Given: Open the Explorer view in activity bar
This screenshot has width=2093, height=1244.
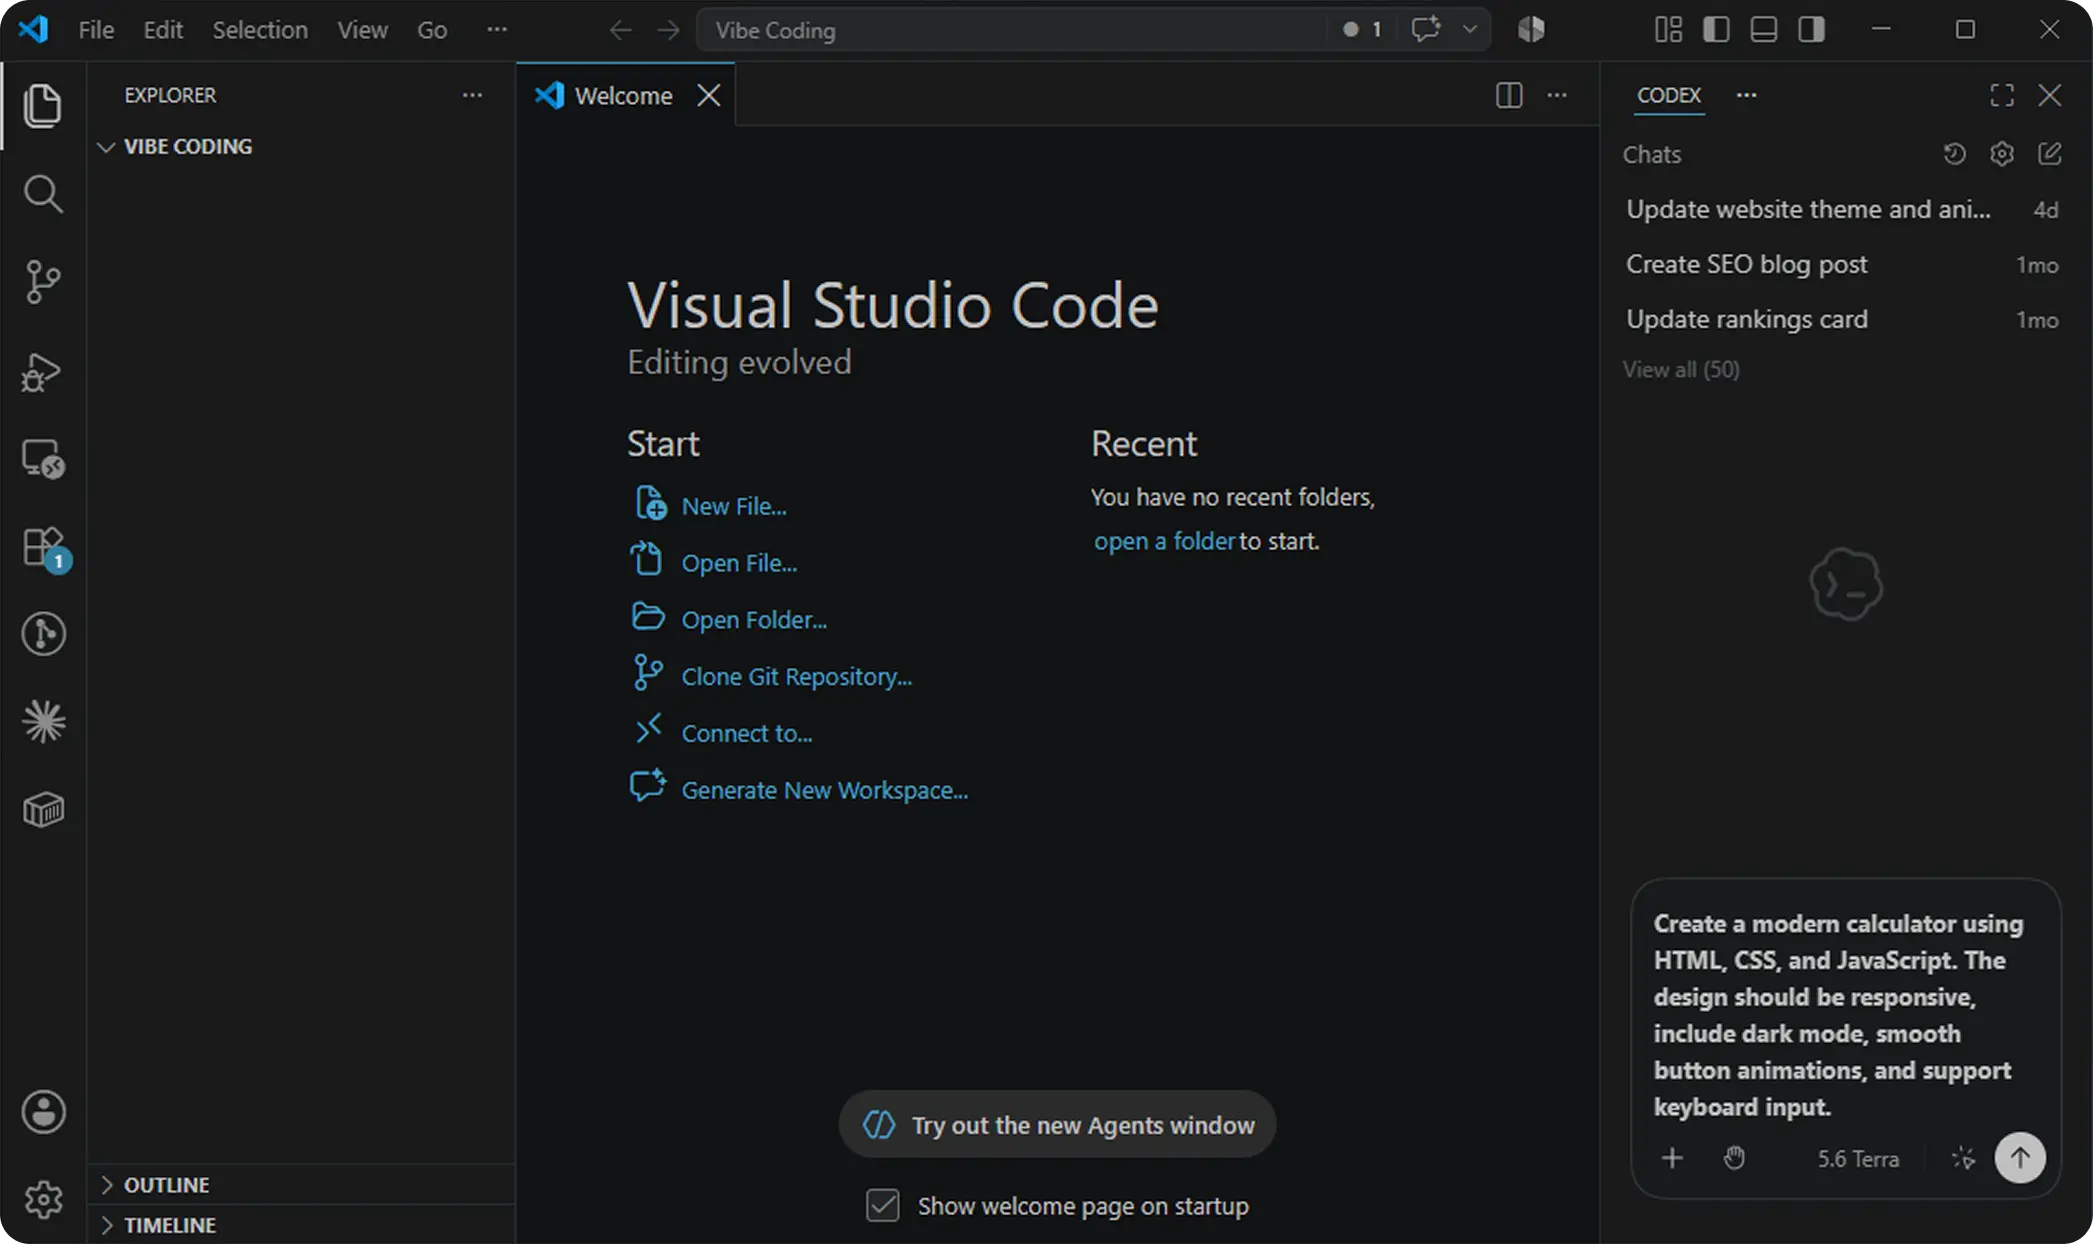Looking at the screenshot, I should pos(42,106).
